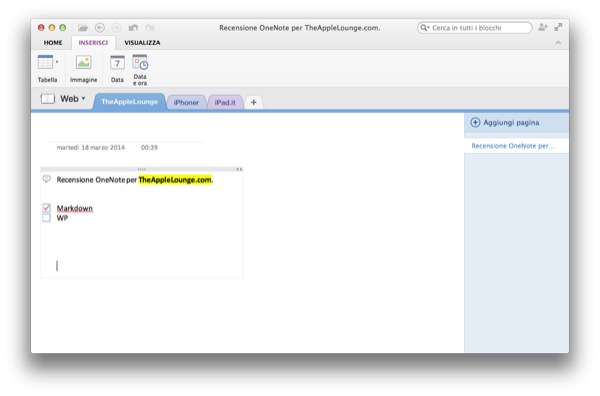Image resolution: width=600 pixels, height=396 pixels.
Task: Go forward with the right arrow icon
Action: tap(116, 28)
